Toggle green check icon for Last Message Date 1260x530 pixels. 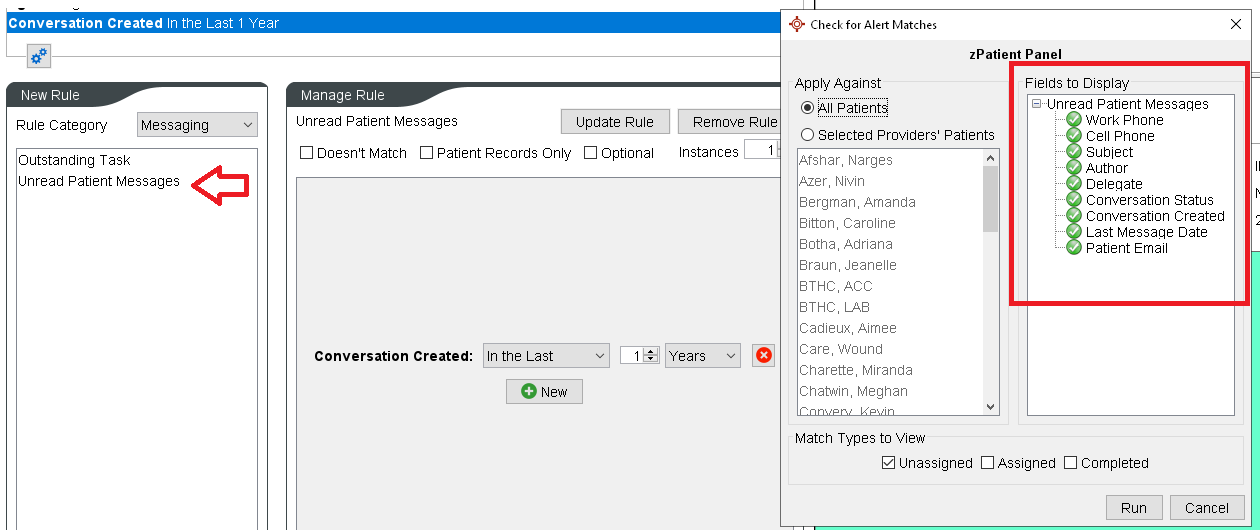coord(1074,232)
